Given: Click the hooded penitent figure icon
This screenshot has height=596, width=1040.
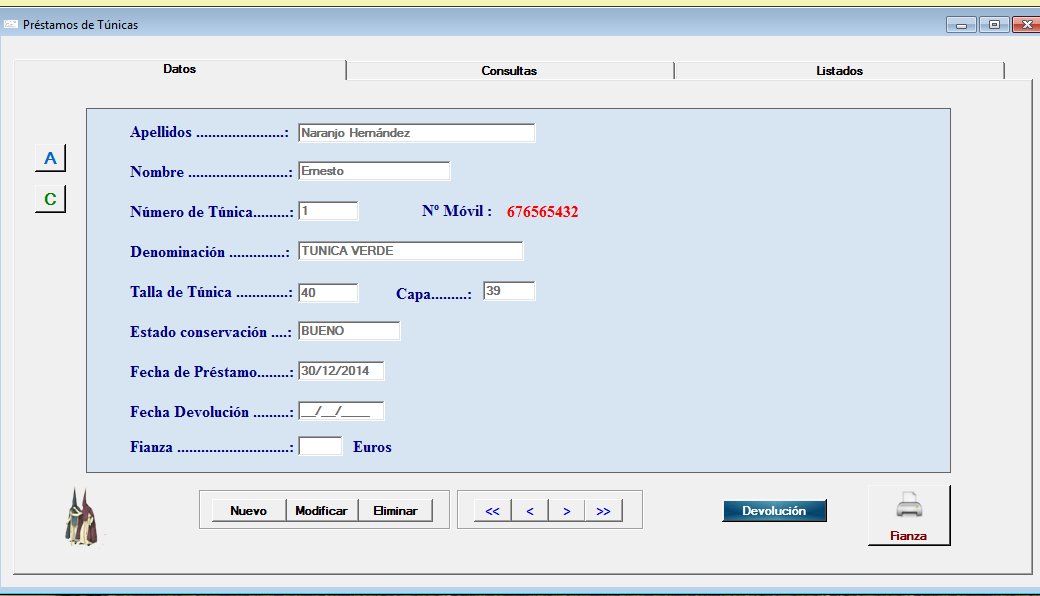Looking at the screenshot, I should (82, 516).
